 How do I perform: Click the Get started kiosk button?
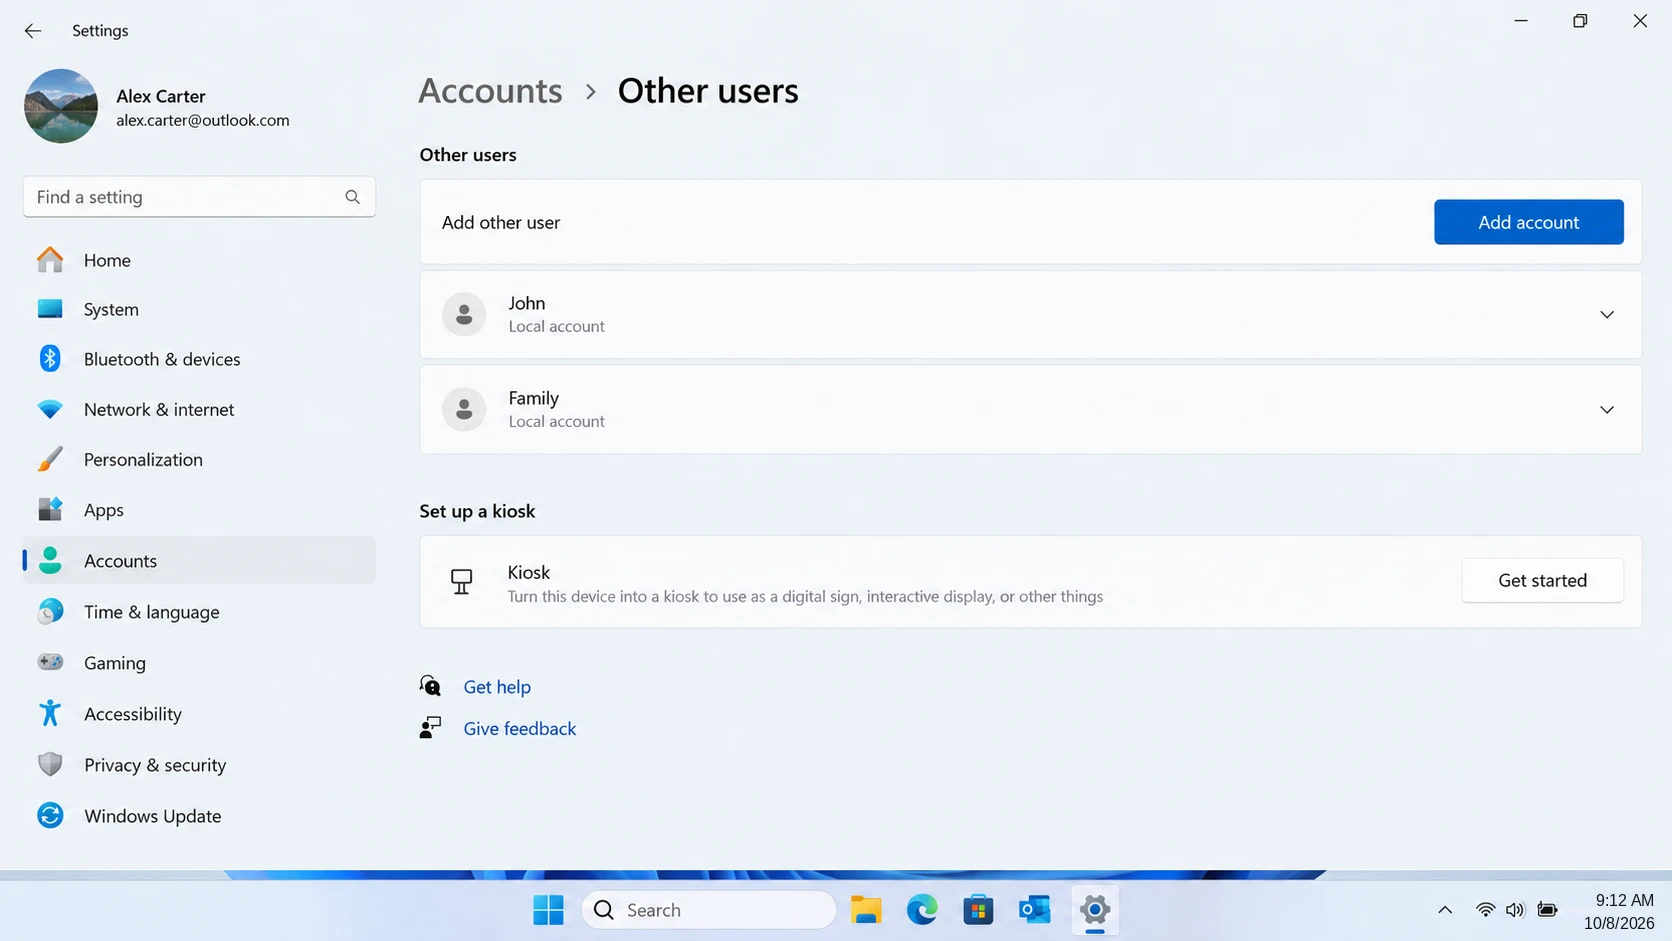[x=1542, y=580]
